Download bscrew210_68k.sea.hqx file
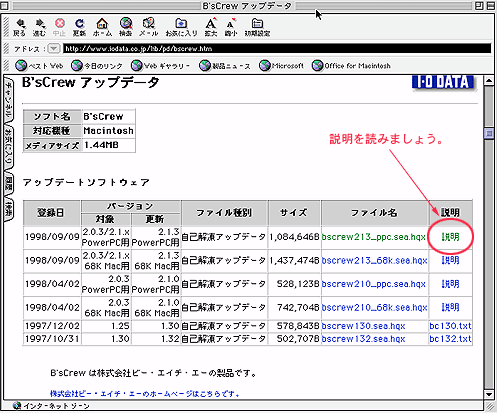This screenshot has height=413, width=497. [x=374, y=307]
